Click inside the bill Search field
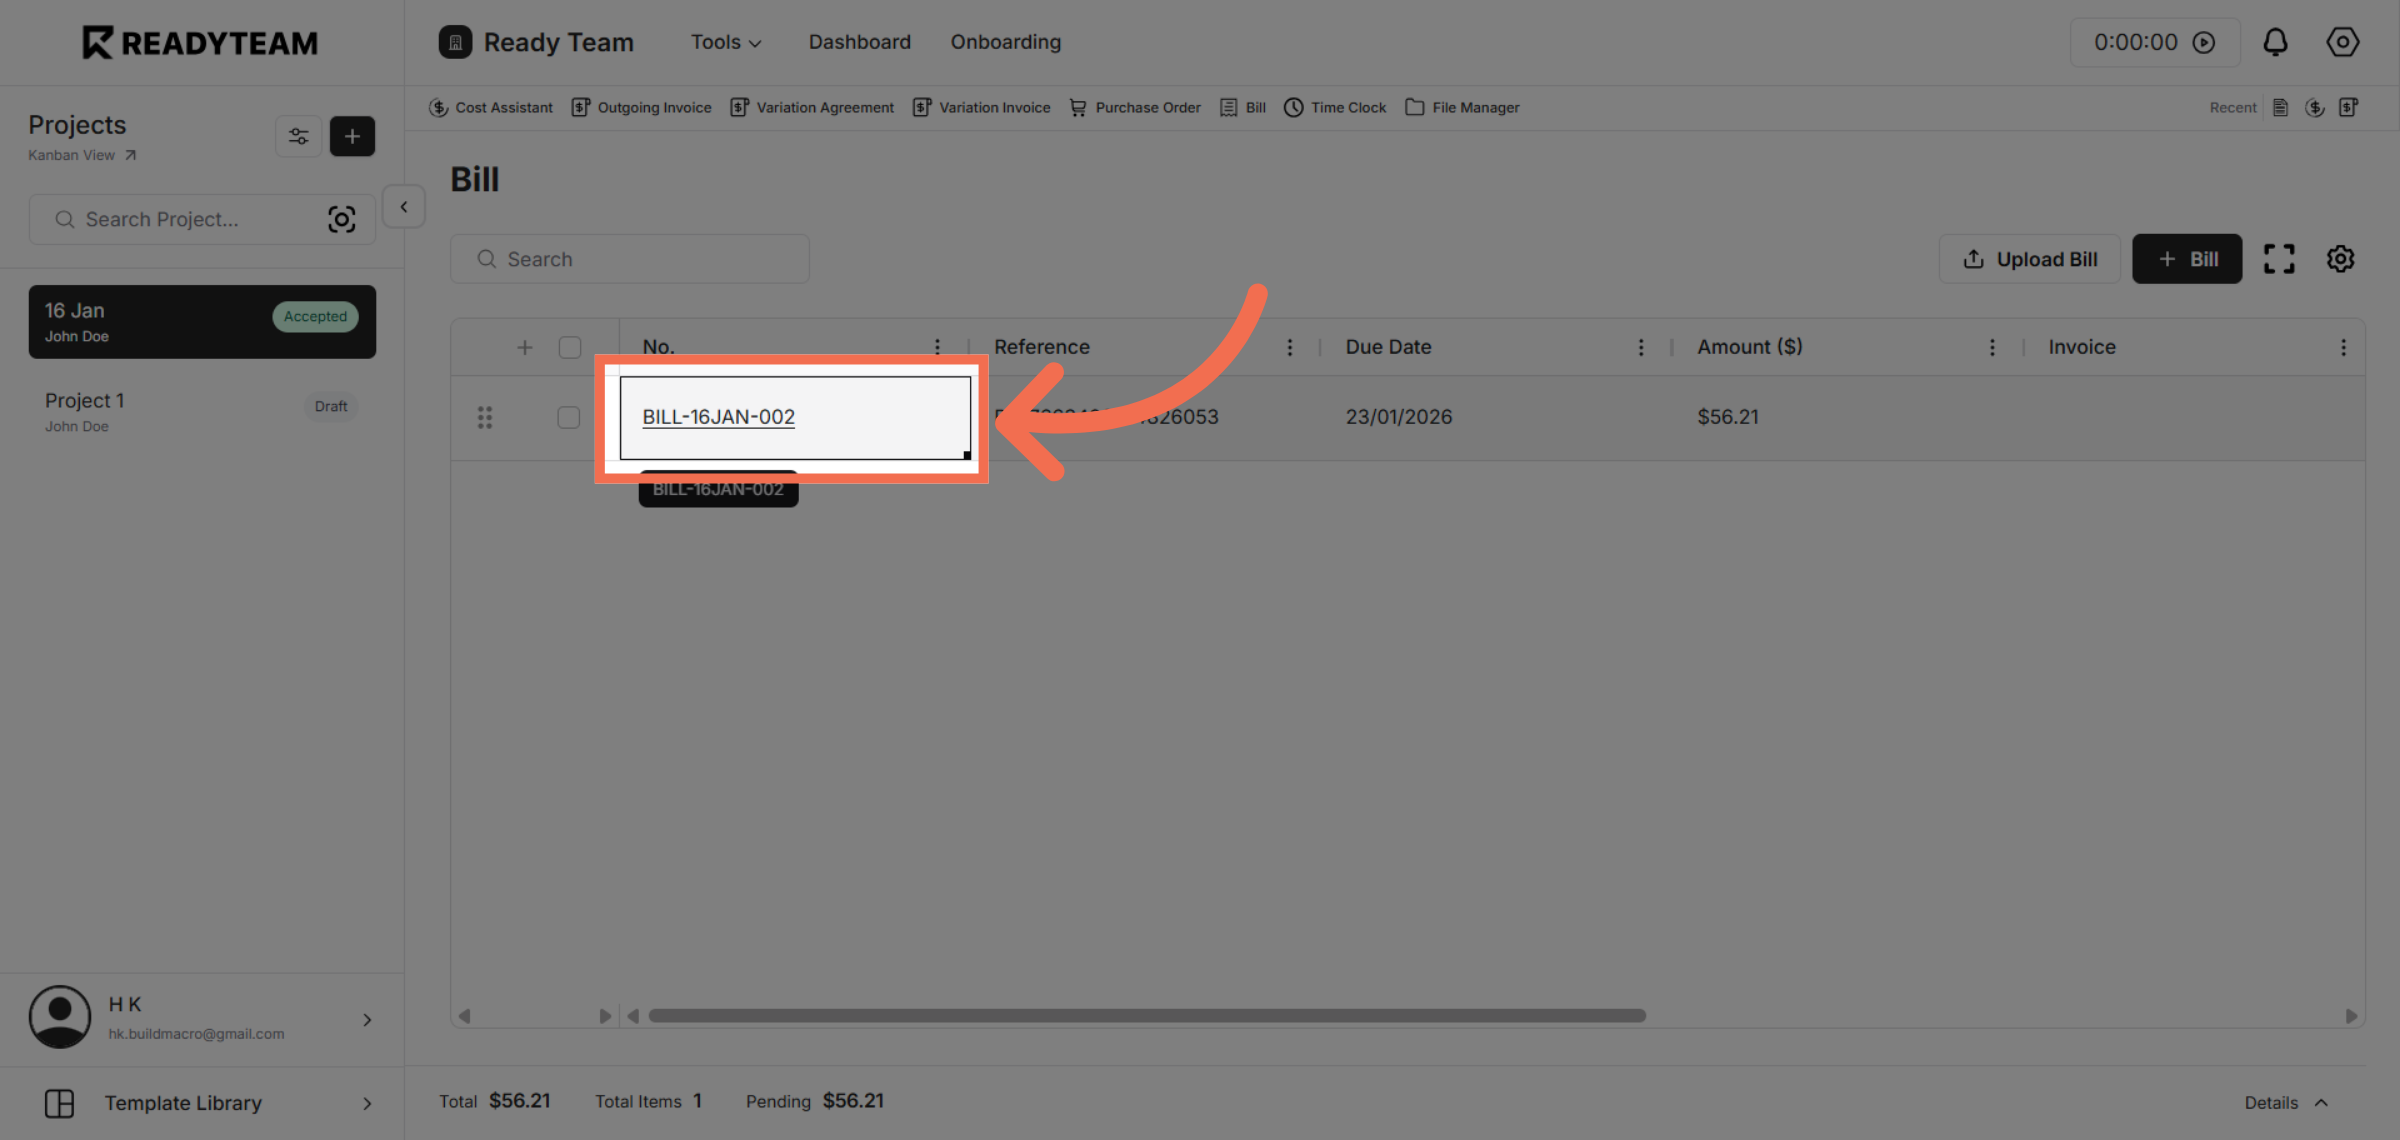The height and width of the screenshot is (1140, 2400). click(630, 258)
